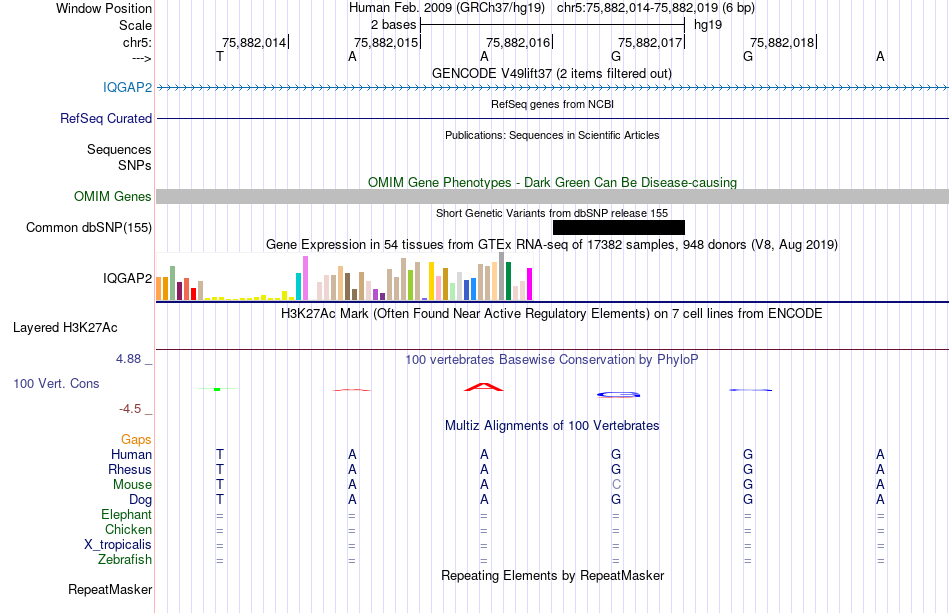Click the Repeating Elements by RepeatMasker title
This screenshot has width=950, height=613.
click(x=552, y=575)
